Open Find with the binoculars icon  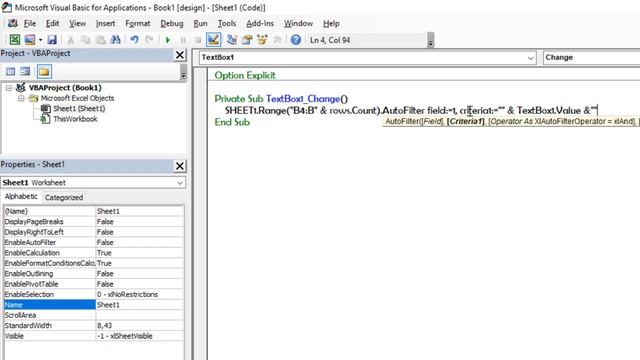[116, 40]
